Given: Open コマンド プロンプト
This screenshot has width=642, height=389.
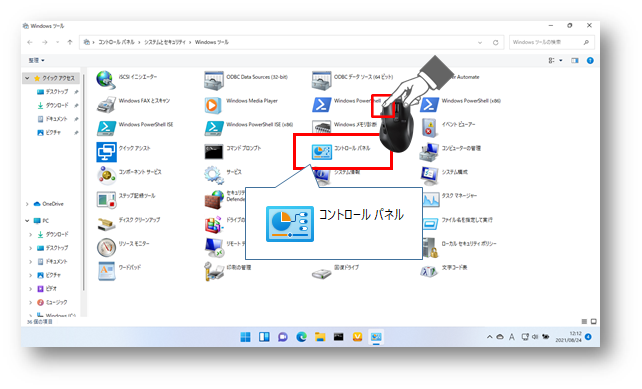Looking at the screenshot, I should click(233, 151).
